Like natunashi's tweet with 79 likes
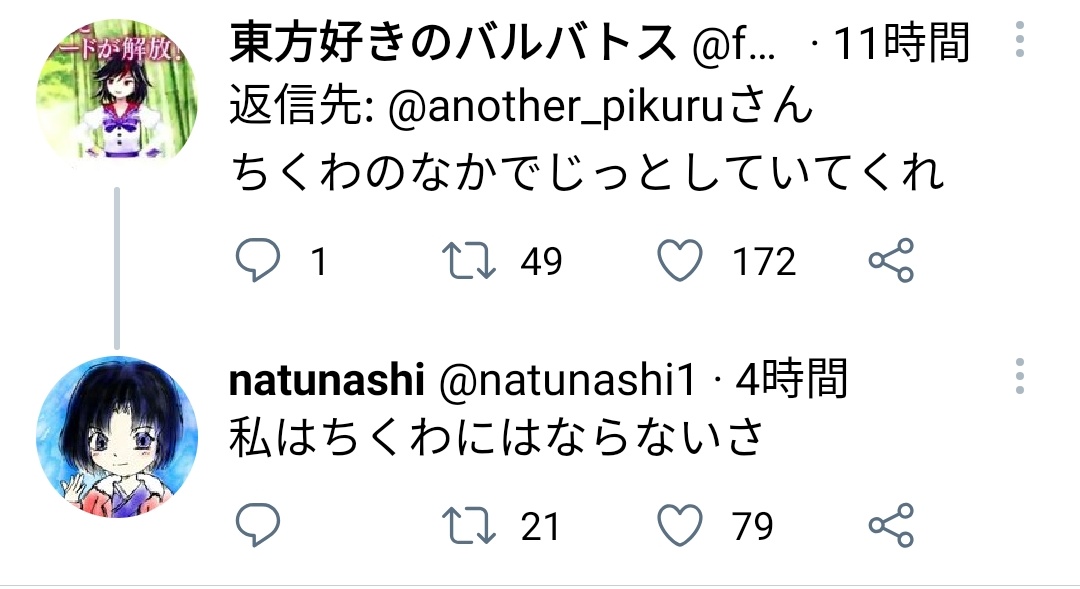Image resolution: width=1080 pixels, height=589 pixels. (x=679, y=526)
